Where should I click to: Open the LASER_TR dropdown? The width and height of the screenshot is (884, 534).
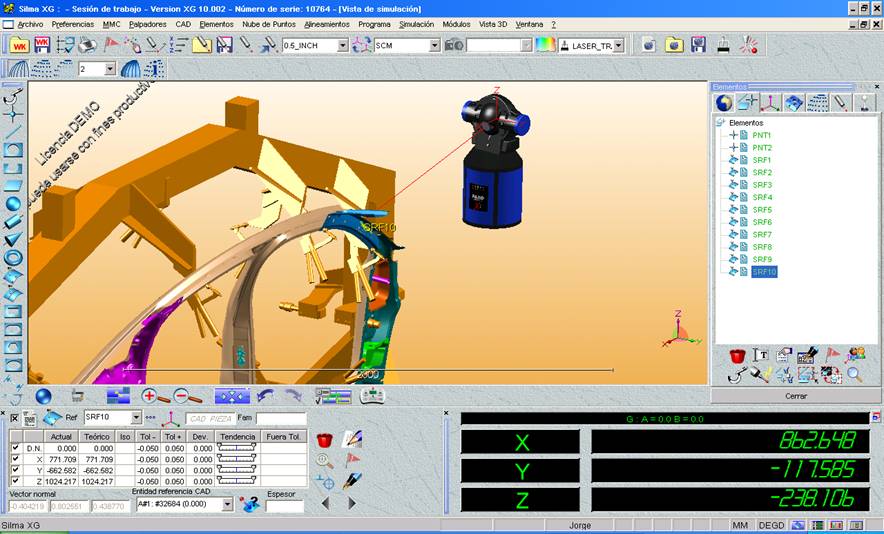pos(618,46)
